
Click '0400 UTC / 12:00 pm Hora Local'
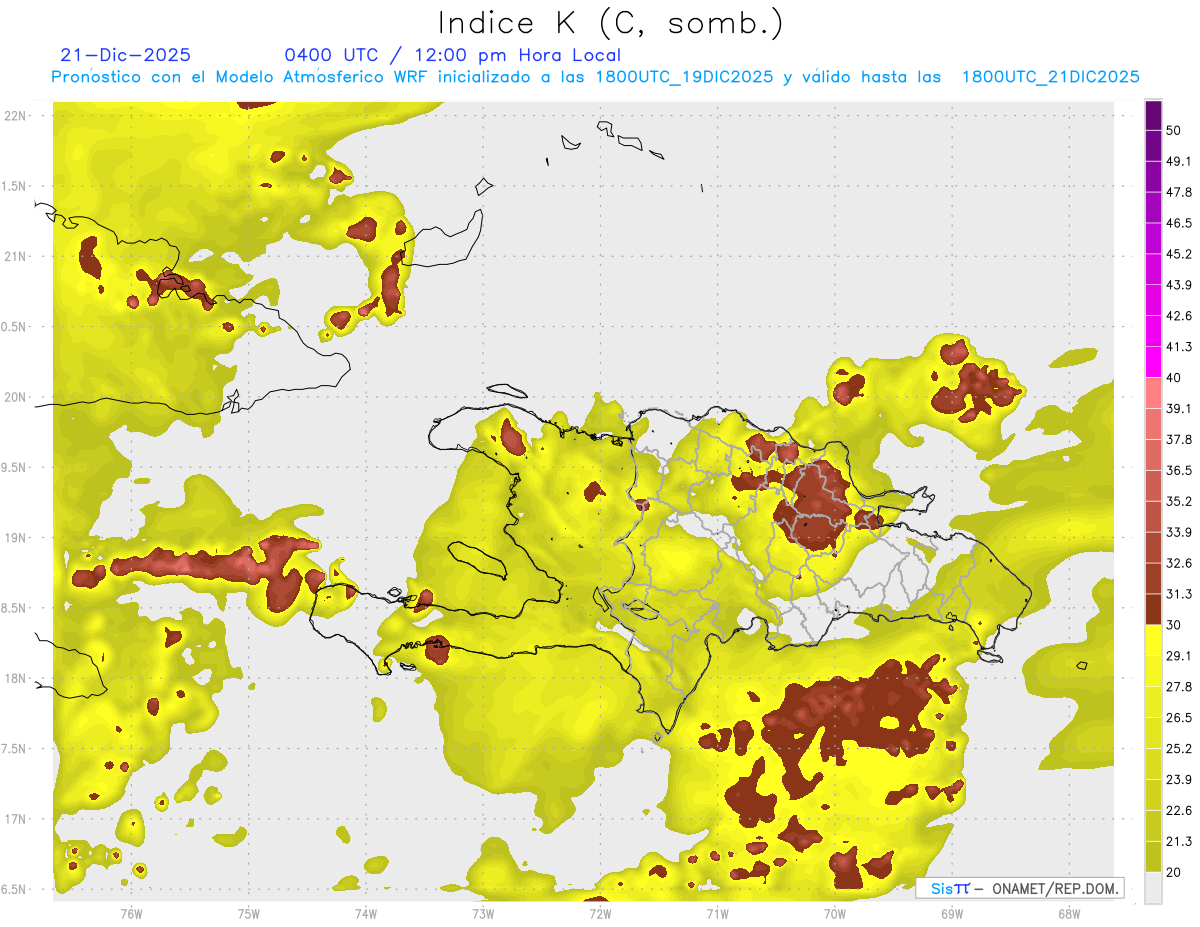[x=452, y=55]
